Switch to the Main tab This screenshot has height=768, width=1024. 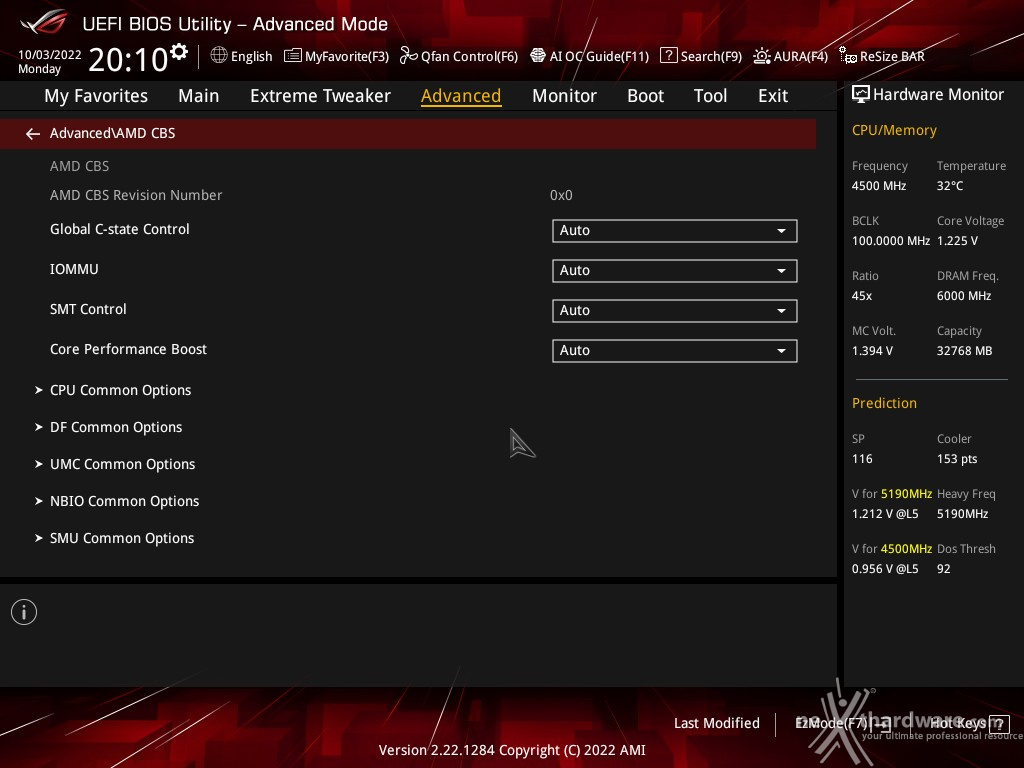click(199, 96)
